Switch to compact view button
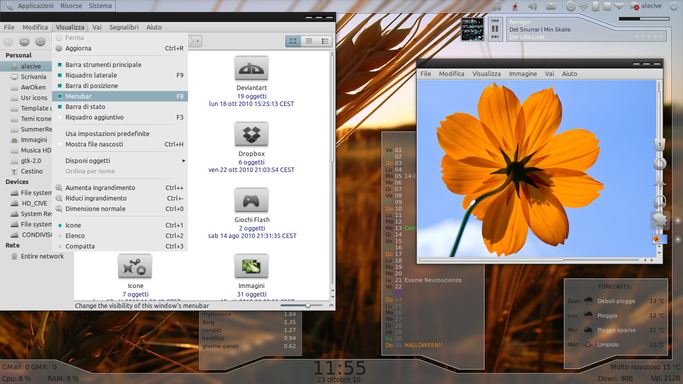Viewport: 683px width, 384px height. (325, 41)
